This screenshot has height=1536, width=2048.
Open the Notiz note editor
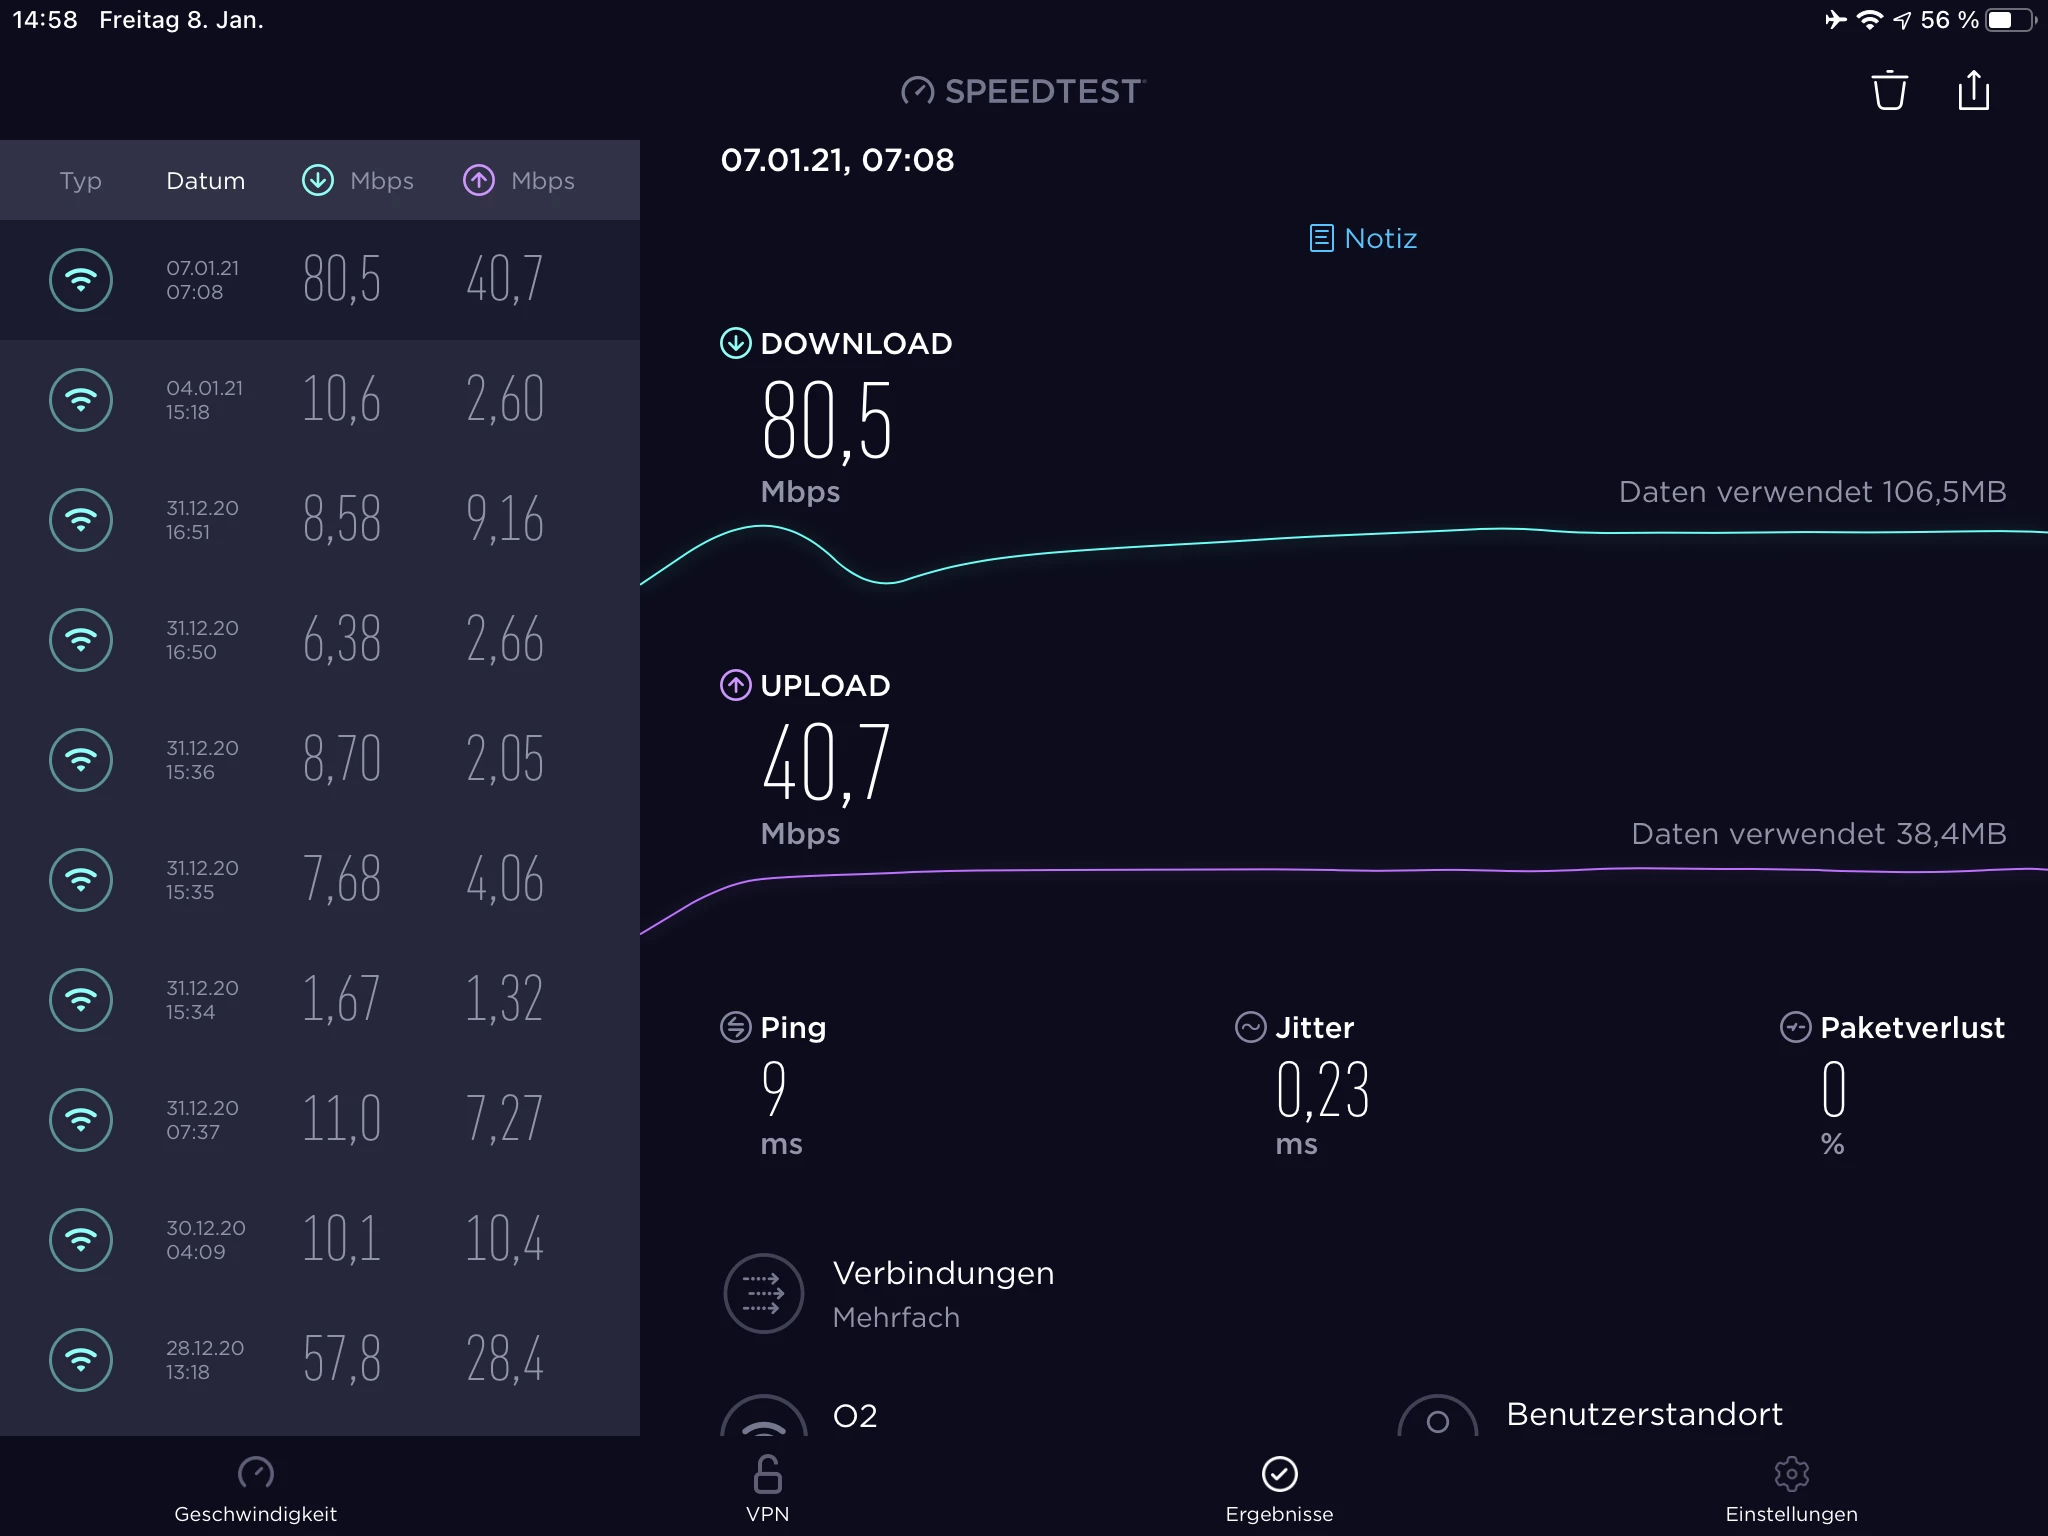(x=1363, y=238)
